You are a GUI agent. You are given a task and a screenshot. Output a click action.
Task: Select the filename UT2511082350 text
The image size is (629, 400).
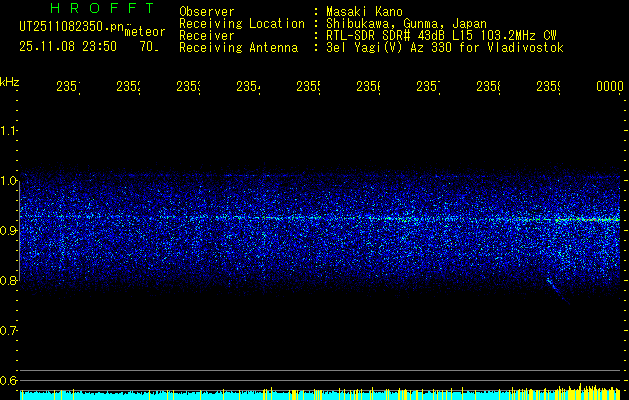[x=72, y=27]
